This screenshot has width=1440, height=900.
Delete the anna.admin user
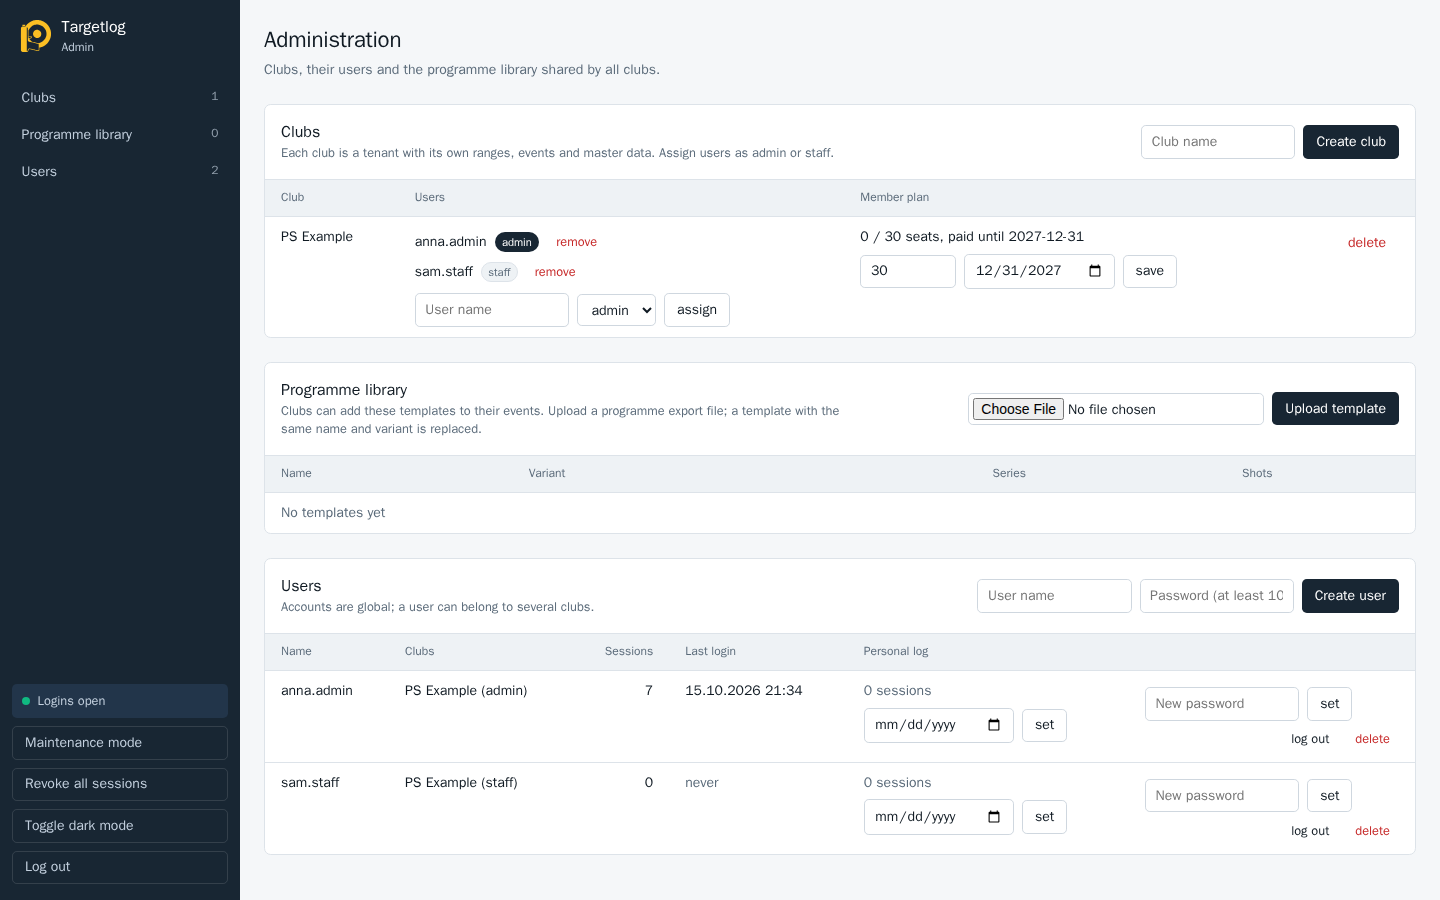point(1372,739)
